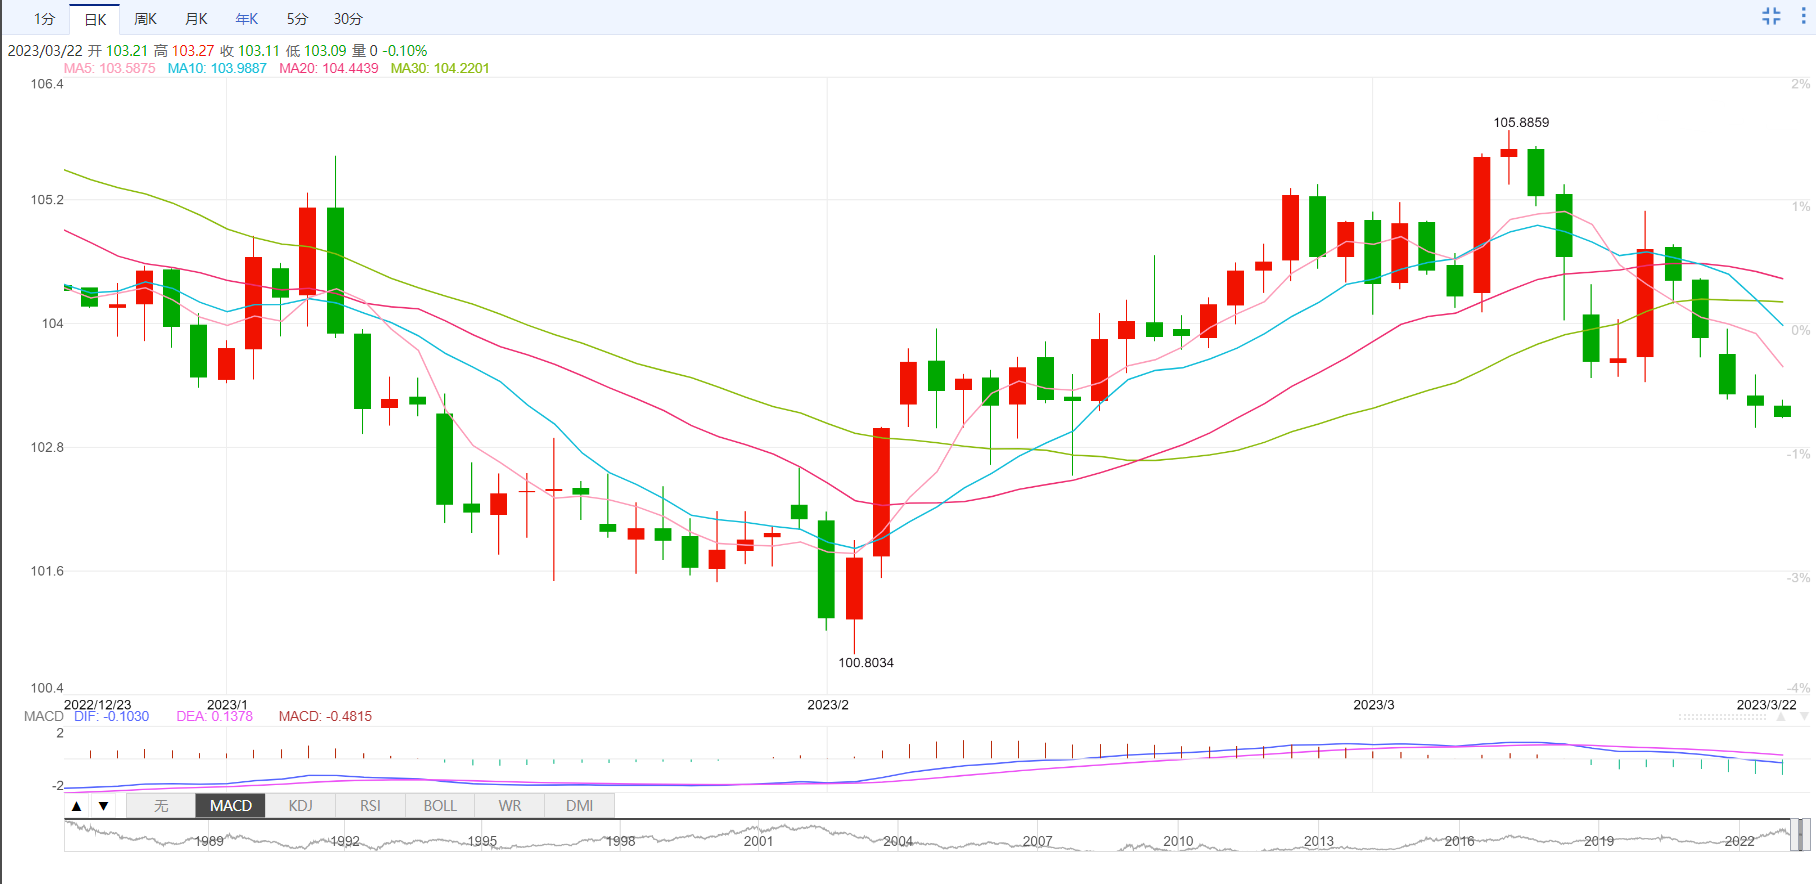Click the 2023/3/22 end date label
The width and height of the screenshot is (1816, 884).
(1767, 704)
